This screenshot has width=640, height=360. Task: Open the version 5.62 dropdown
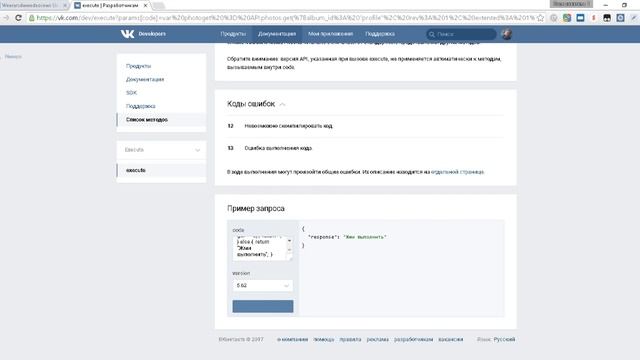click(x=262, y=285)
